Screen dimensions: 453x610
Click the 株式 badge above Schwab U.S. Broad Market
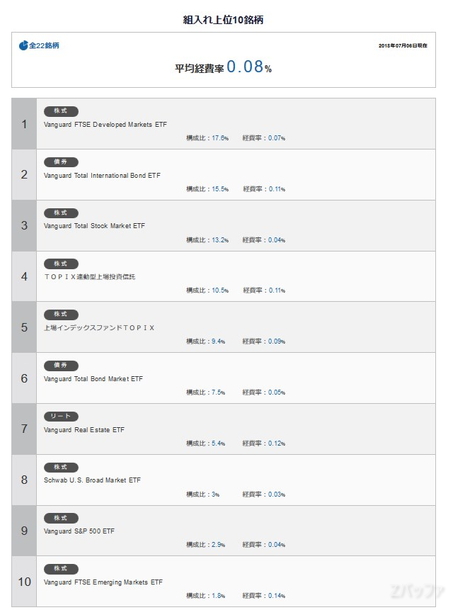pyautogui.click(x=61, y=467)
